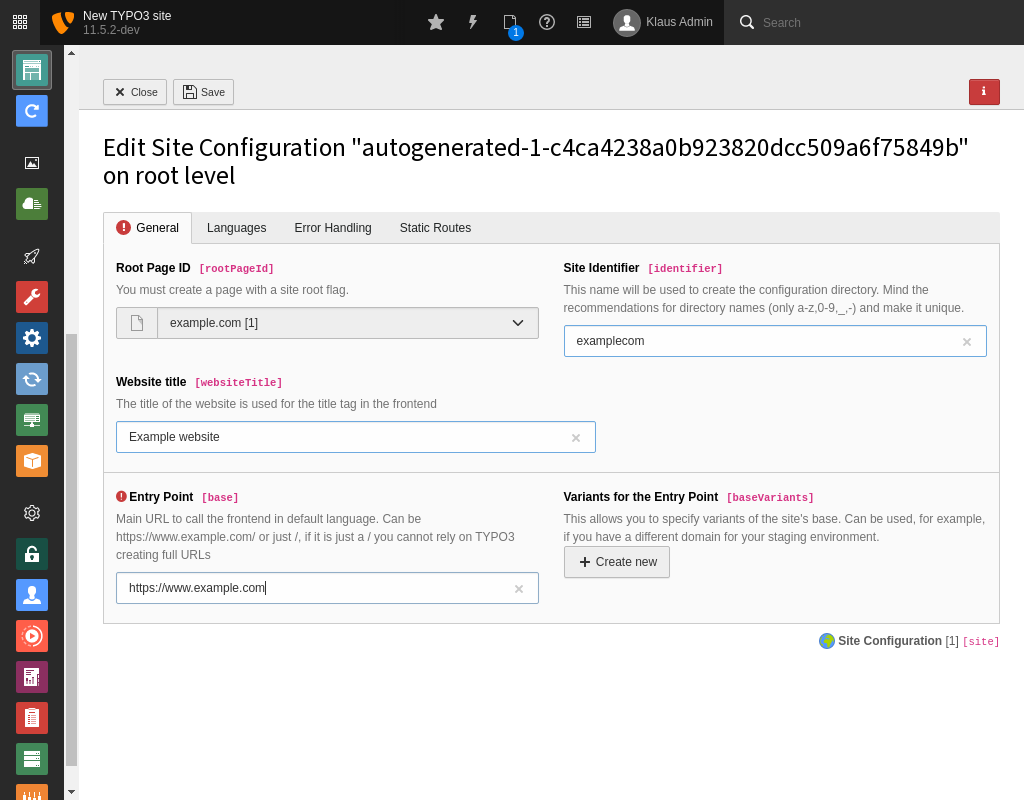The width and height of the screenshot is (1024, 800).
Task: Open the wrench Maintenance module
Action: pyautogui.click(x=32, y=297)
